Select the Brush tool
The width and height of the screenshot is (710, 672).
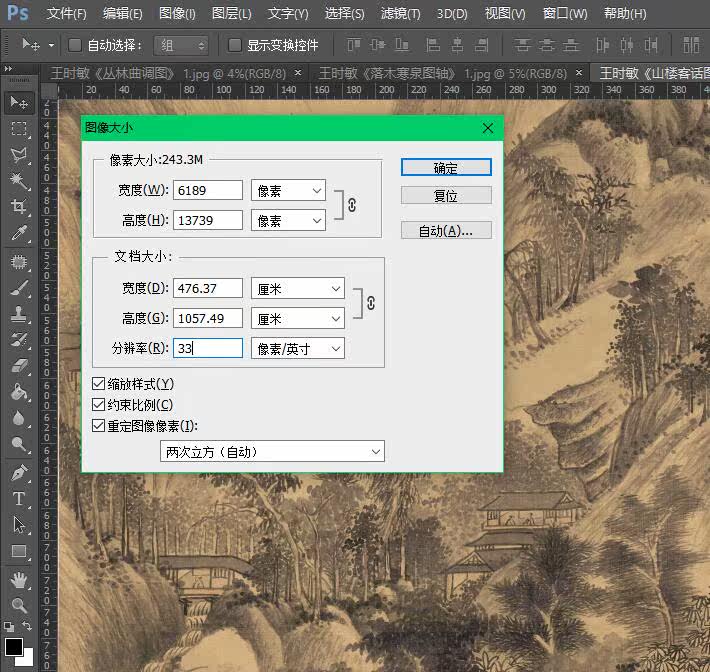click(19, 288)
